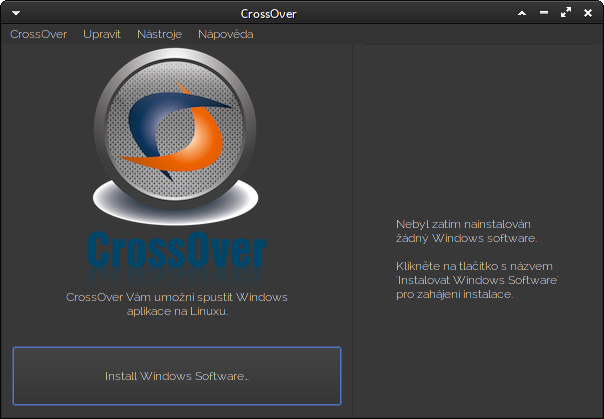Open the Nápověda menu
This screenshot has height=419, width=604.
[x=226, y=34]
